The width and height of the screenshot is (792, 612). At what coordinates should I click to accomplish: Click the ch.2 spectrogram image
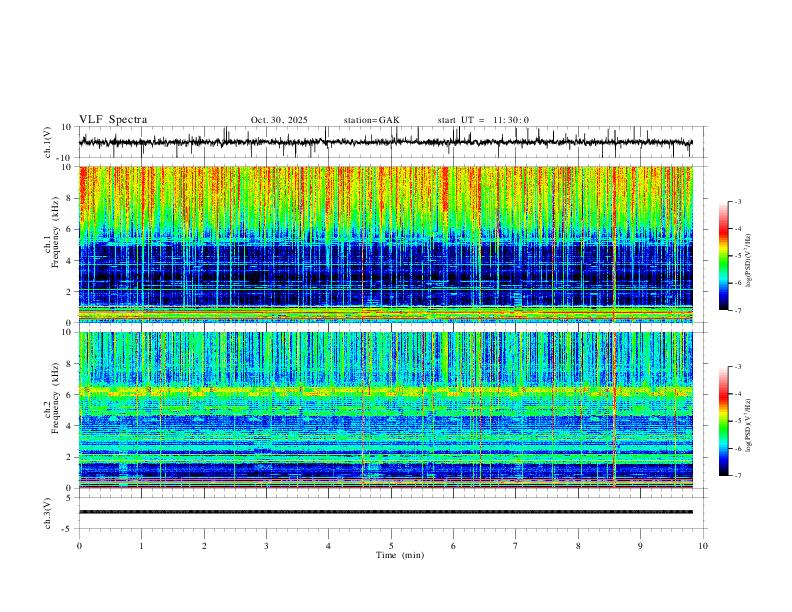[386, 410]
